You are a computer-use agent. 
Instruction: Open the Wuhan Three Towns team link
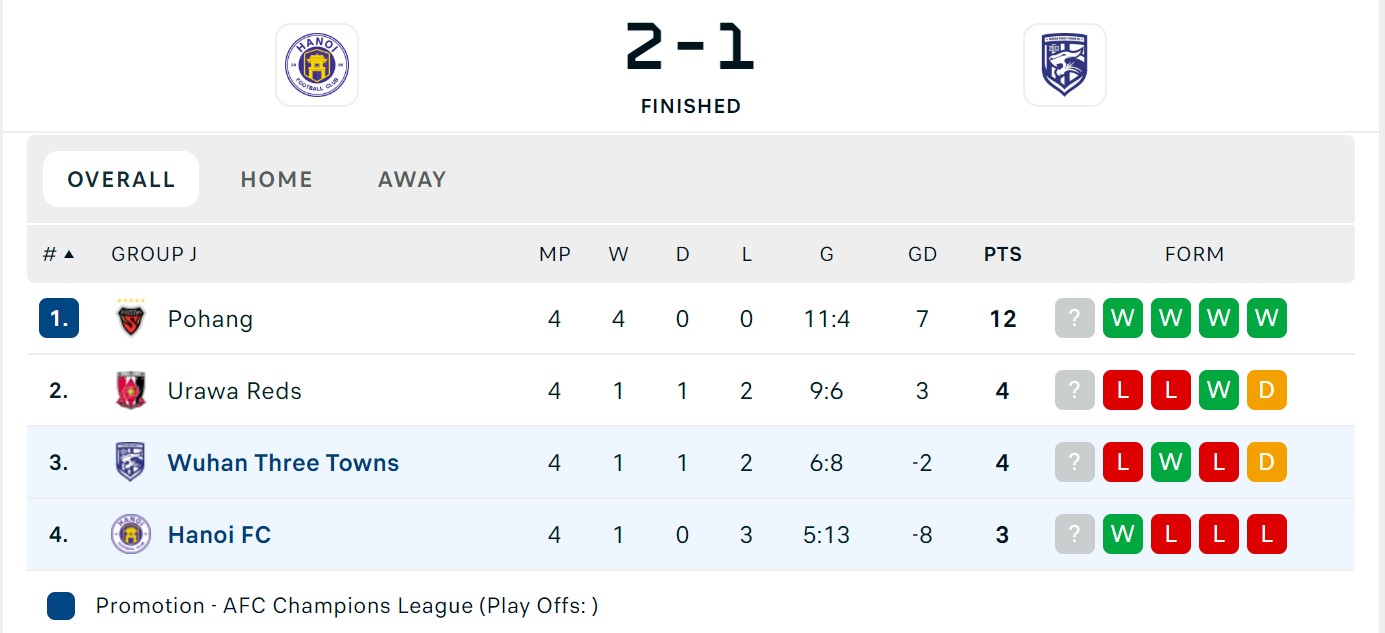(283, 462)
